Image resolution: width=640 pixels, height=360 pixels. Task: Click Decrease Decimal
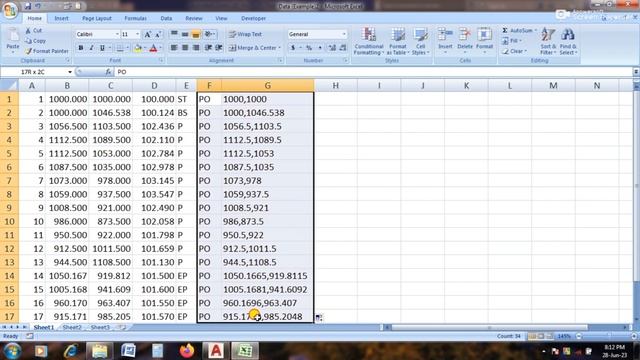343,48
